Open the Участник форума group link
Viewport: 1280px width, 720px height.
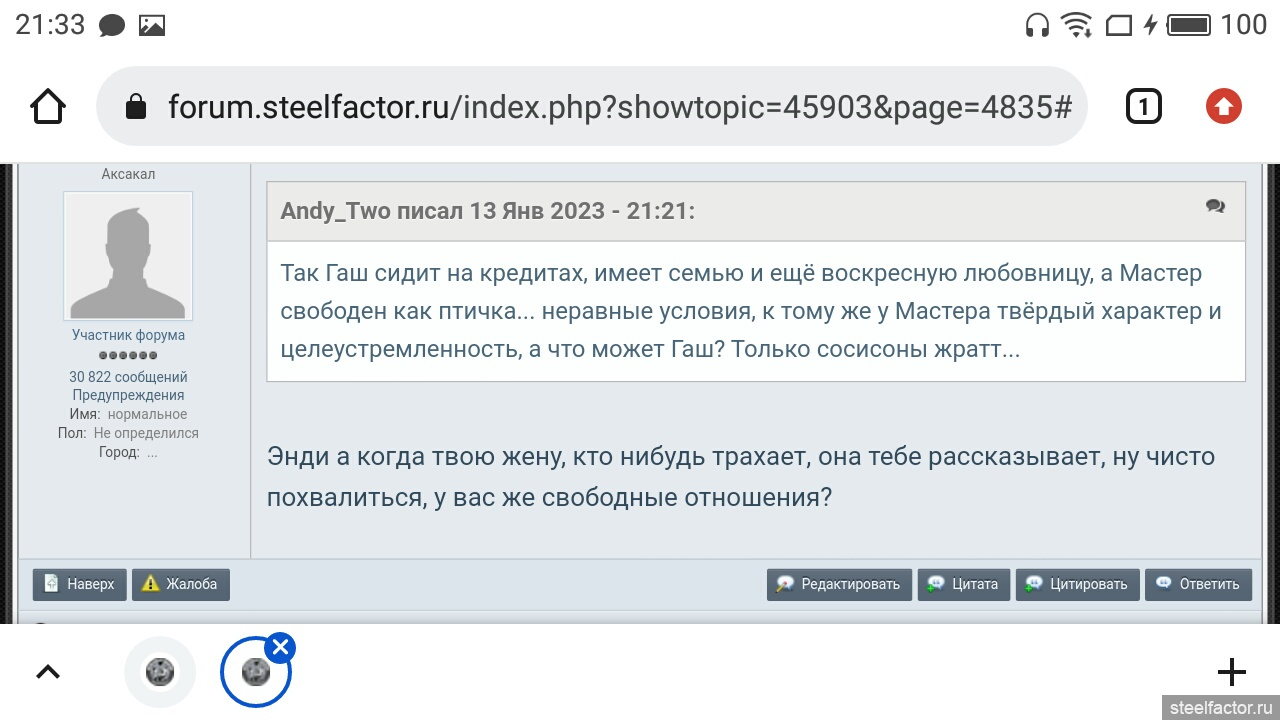tap(128, 335)
